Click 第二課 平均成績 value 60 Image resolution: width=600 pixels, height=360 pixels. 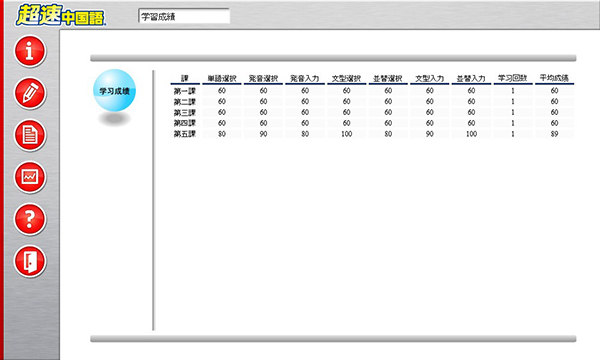554,101
